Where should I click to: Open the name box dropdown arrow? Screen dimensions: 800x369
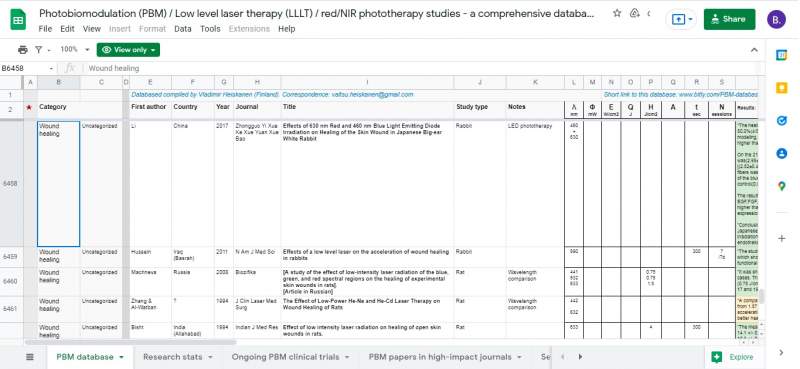pos(51,68)
